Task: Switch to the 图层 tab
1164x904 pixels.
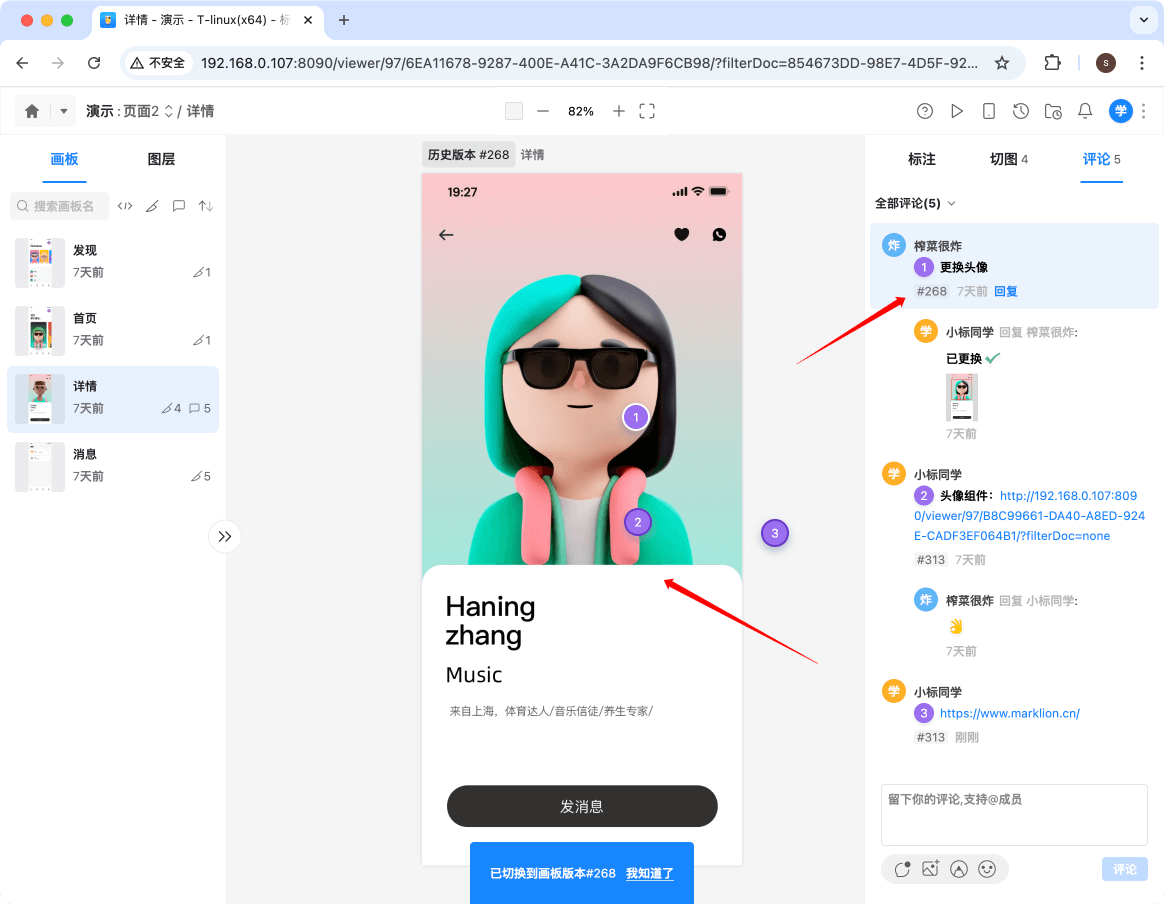Action: [x=160, y=159]
